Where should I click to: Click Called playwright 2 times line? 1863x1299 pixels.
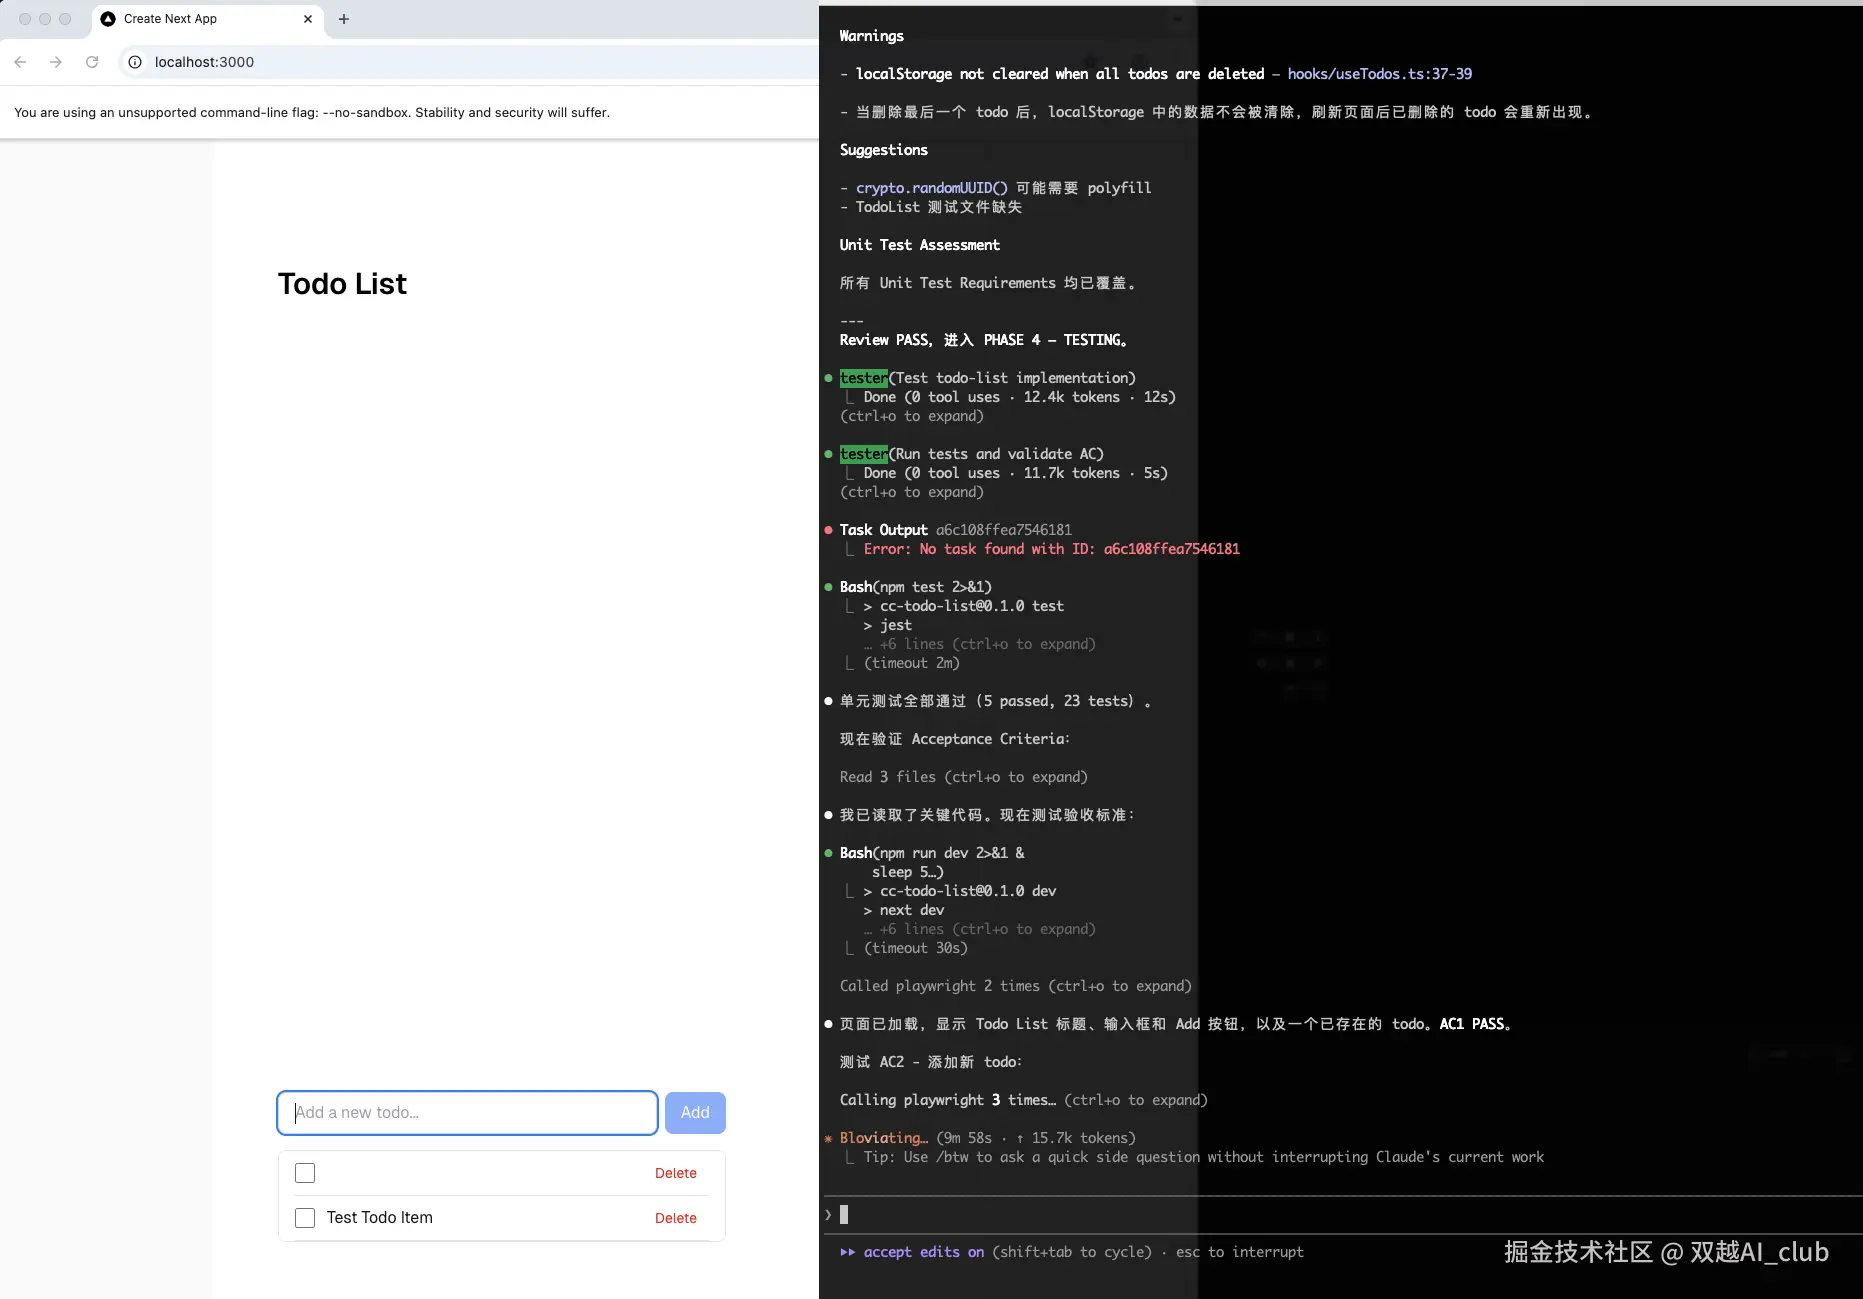(1016, 986)
